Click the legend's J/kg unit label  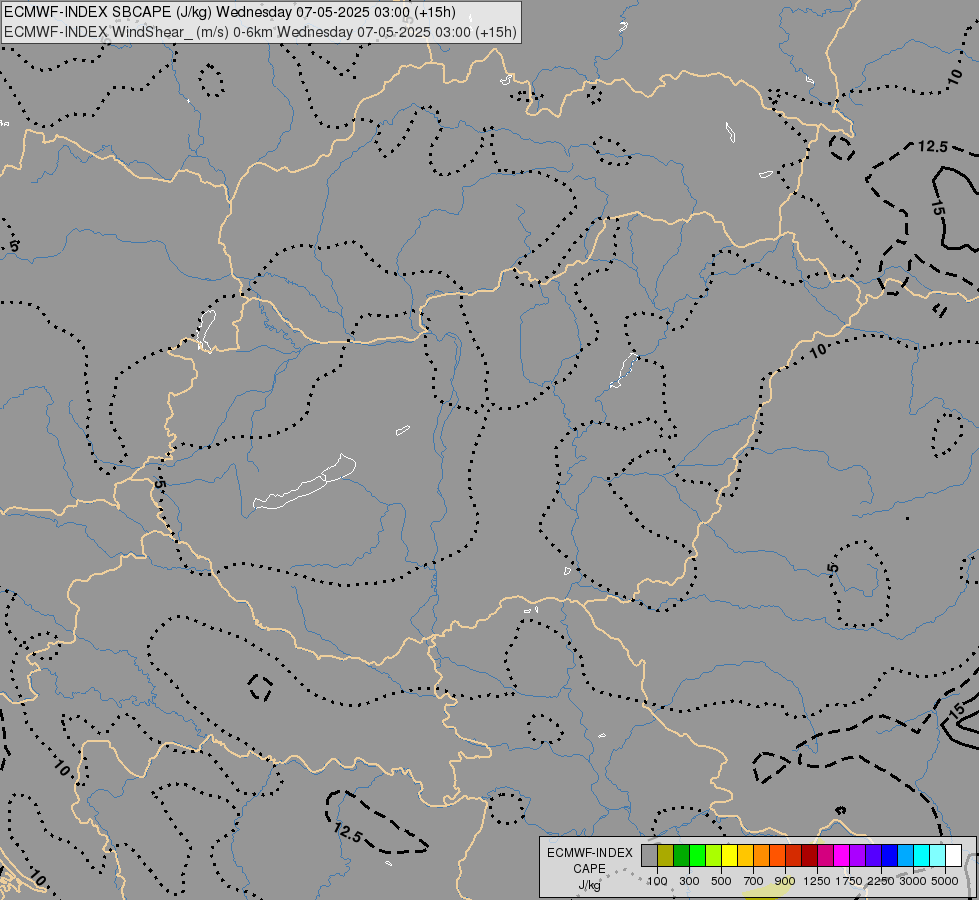point(589,885)
